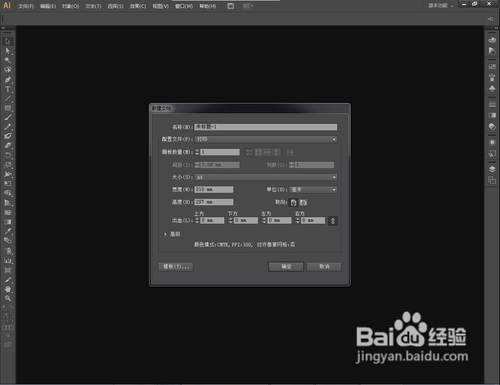The width and height of the screenshot is (500, 385).
Task: Open the size (大小) A4 dropdown
Action: 266,177
